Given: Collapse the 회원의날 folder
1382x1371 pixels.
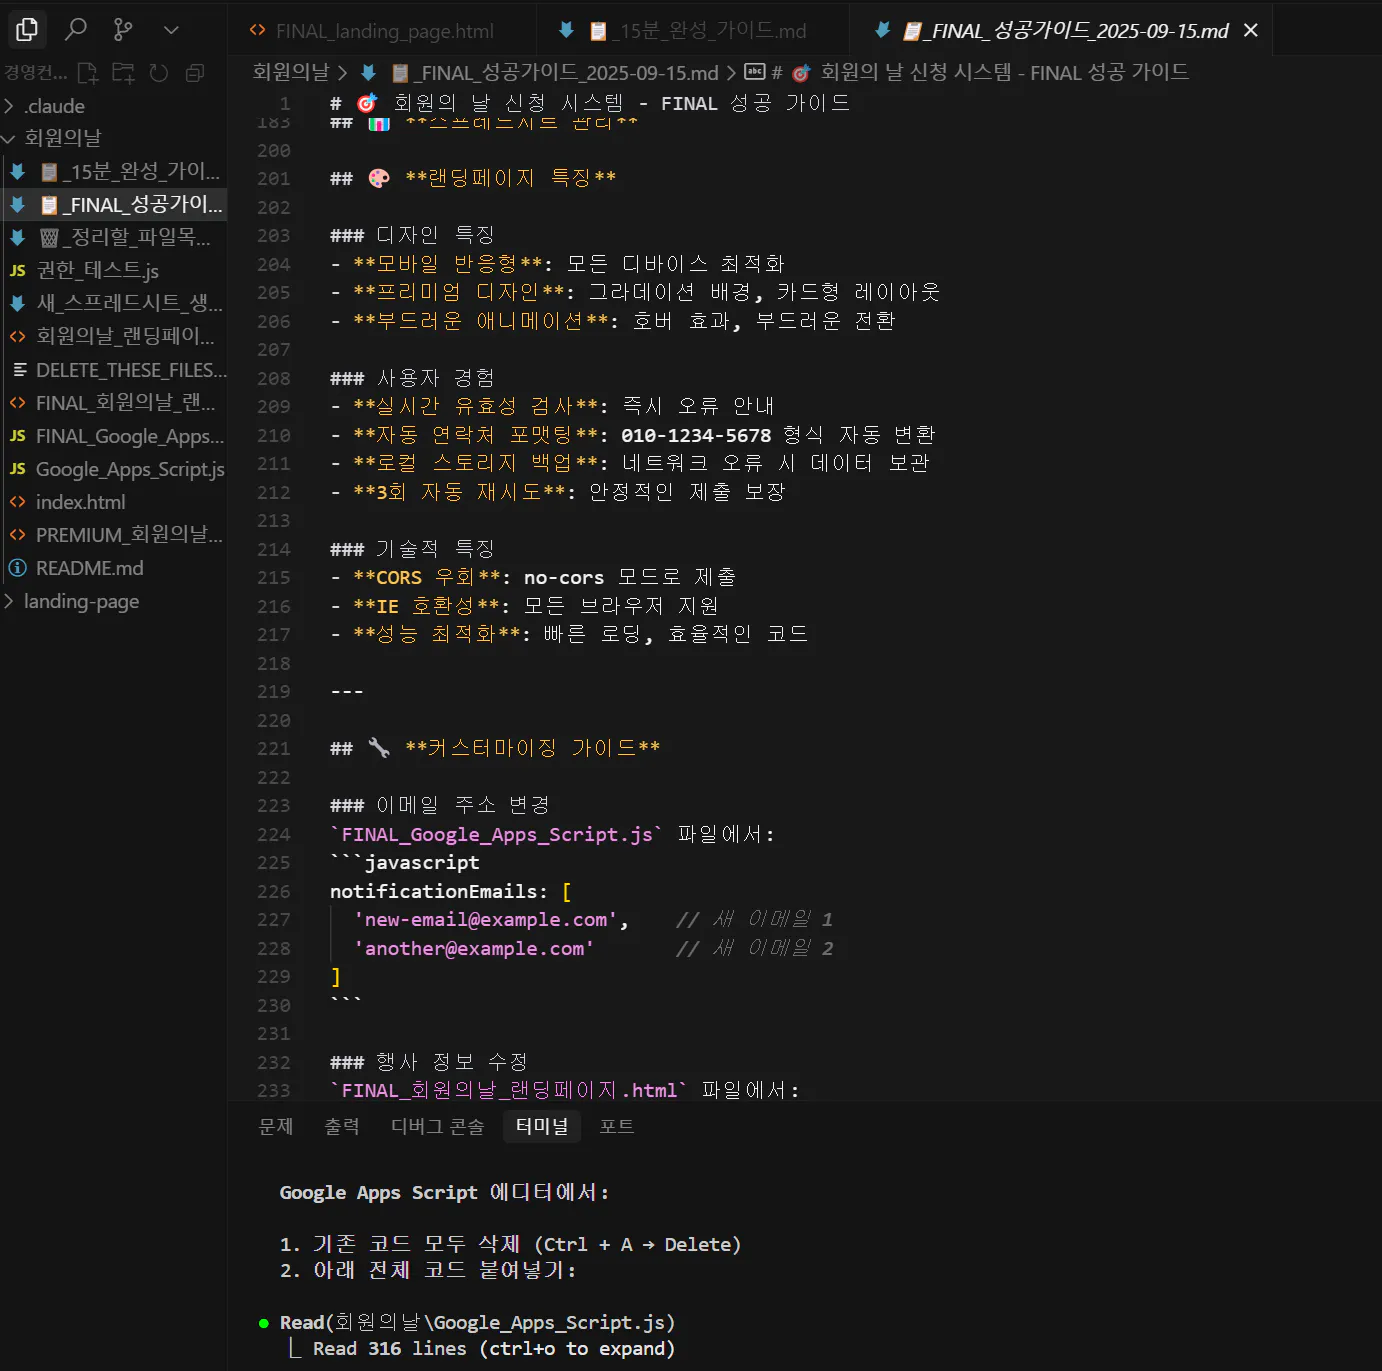Looking at the screenshot, I should (x=113, y=138).
